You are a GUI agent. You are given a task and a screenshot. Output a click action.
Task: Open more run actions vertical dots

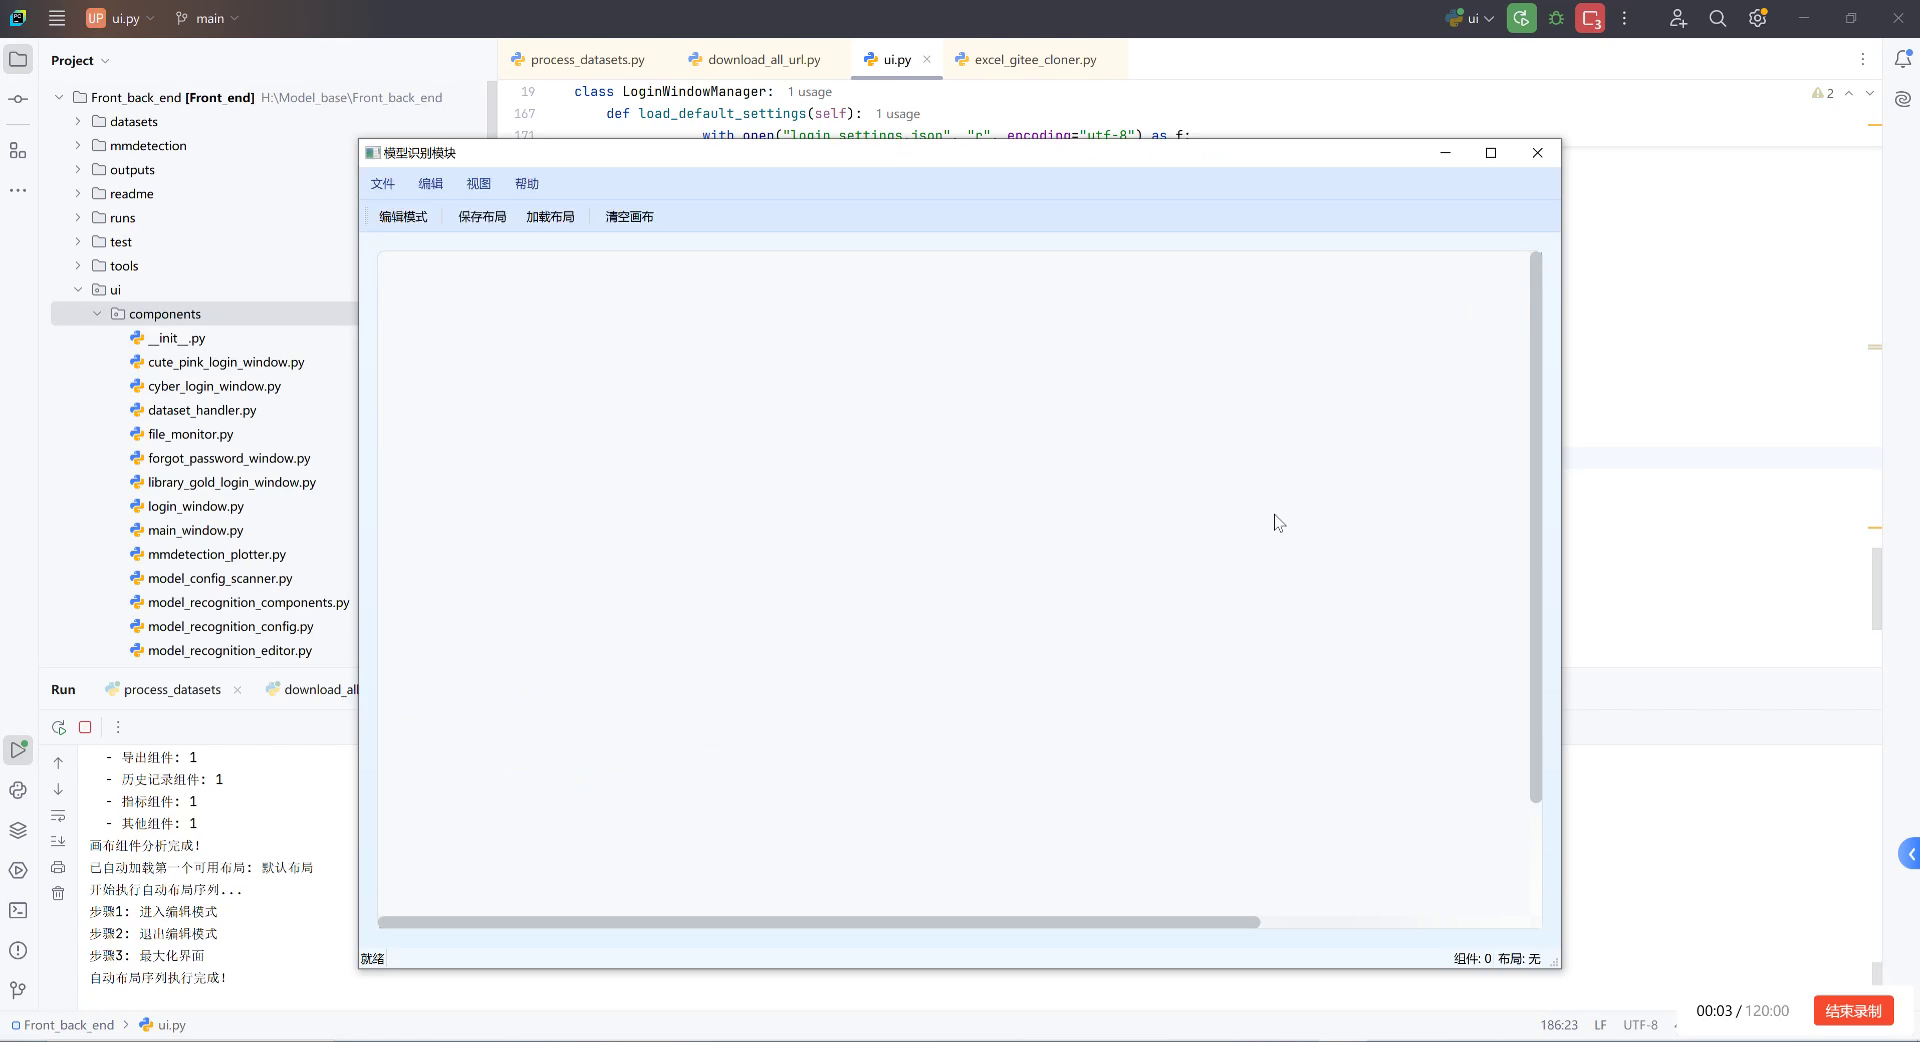(x=1624, y=18)
